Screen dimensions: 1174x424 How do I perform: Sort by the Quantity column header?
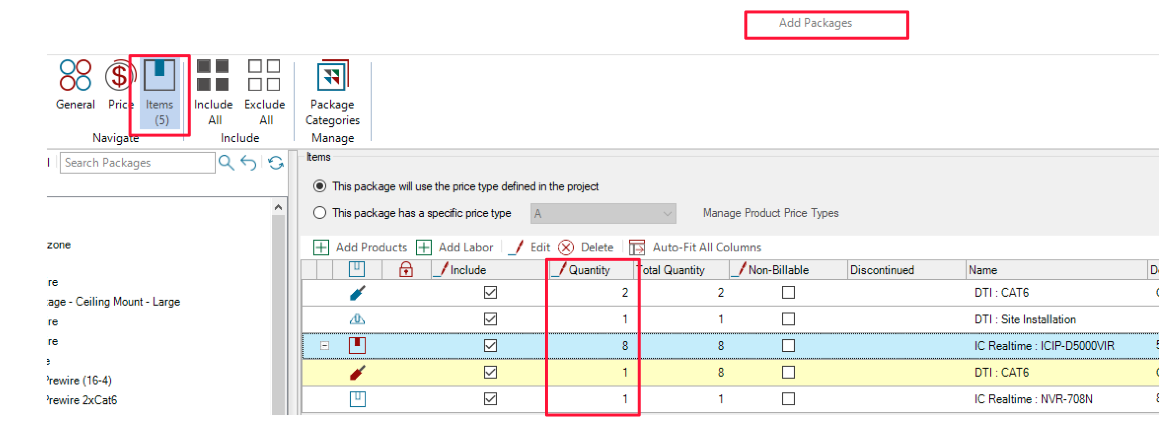point(589,270)
